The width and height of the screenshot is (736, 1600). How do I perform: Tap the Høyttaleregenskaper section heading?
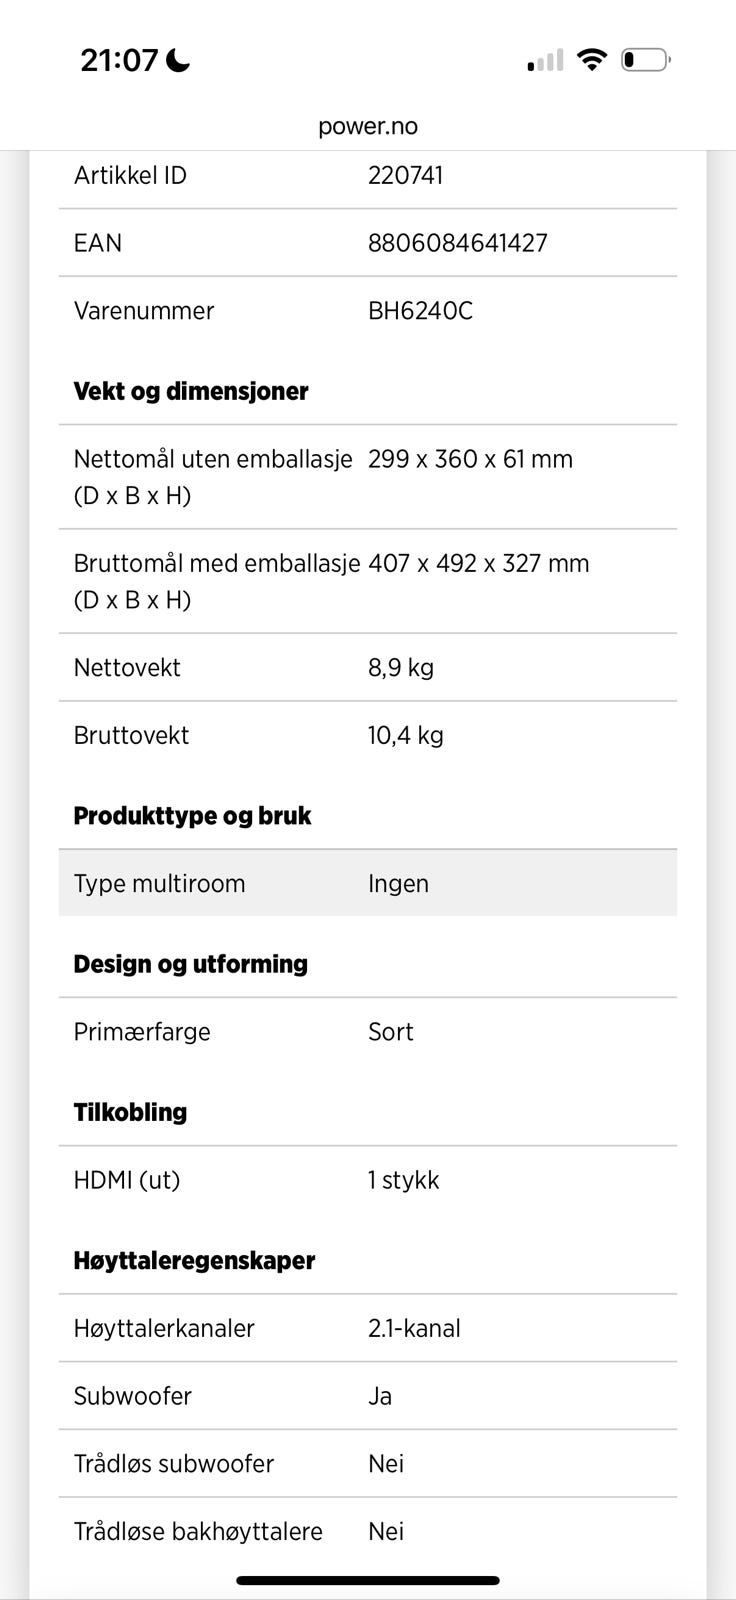point(194,1260)
